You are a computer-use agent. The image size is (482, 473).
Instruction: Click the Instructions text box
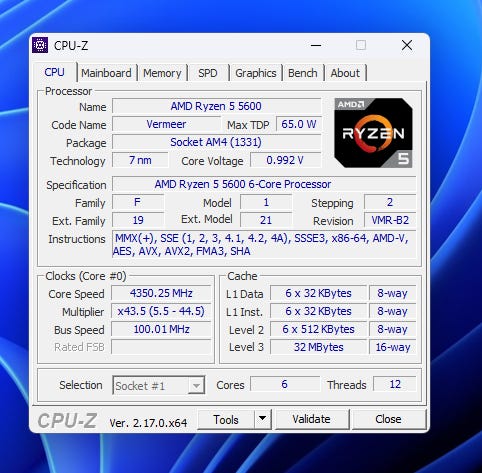point(264,244)
